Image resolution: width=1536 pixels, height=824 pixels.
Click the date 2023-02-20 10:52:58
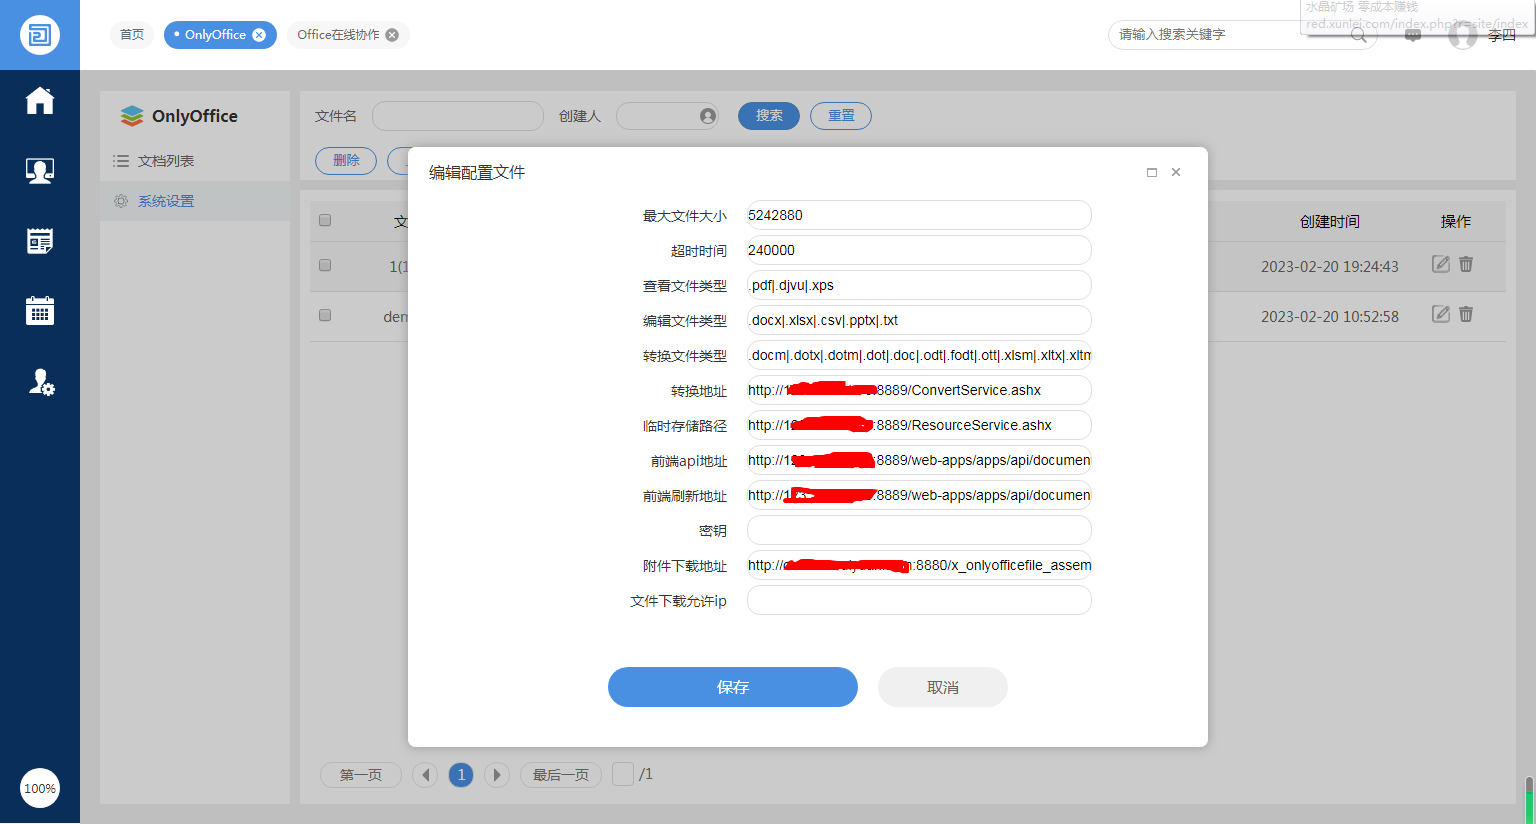(x=1330, y=317)
